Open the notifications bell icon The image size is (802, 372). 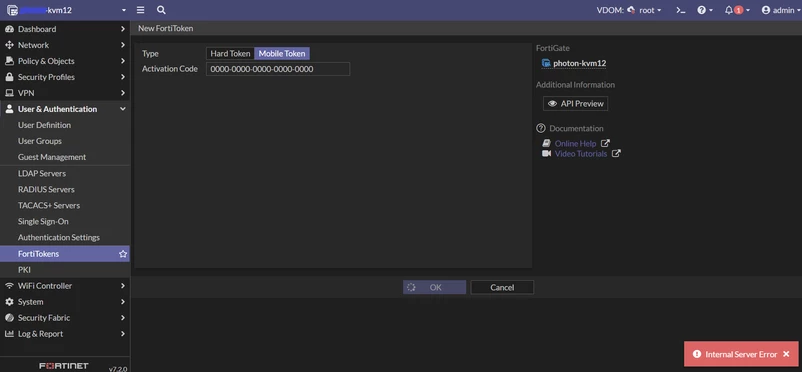click(x=729, y=10)
